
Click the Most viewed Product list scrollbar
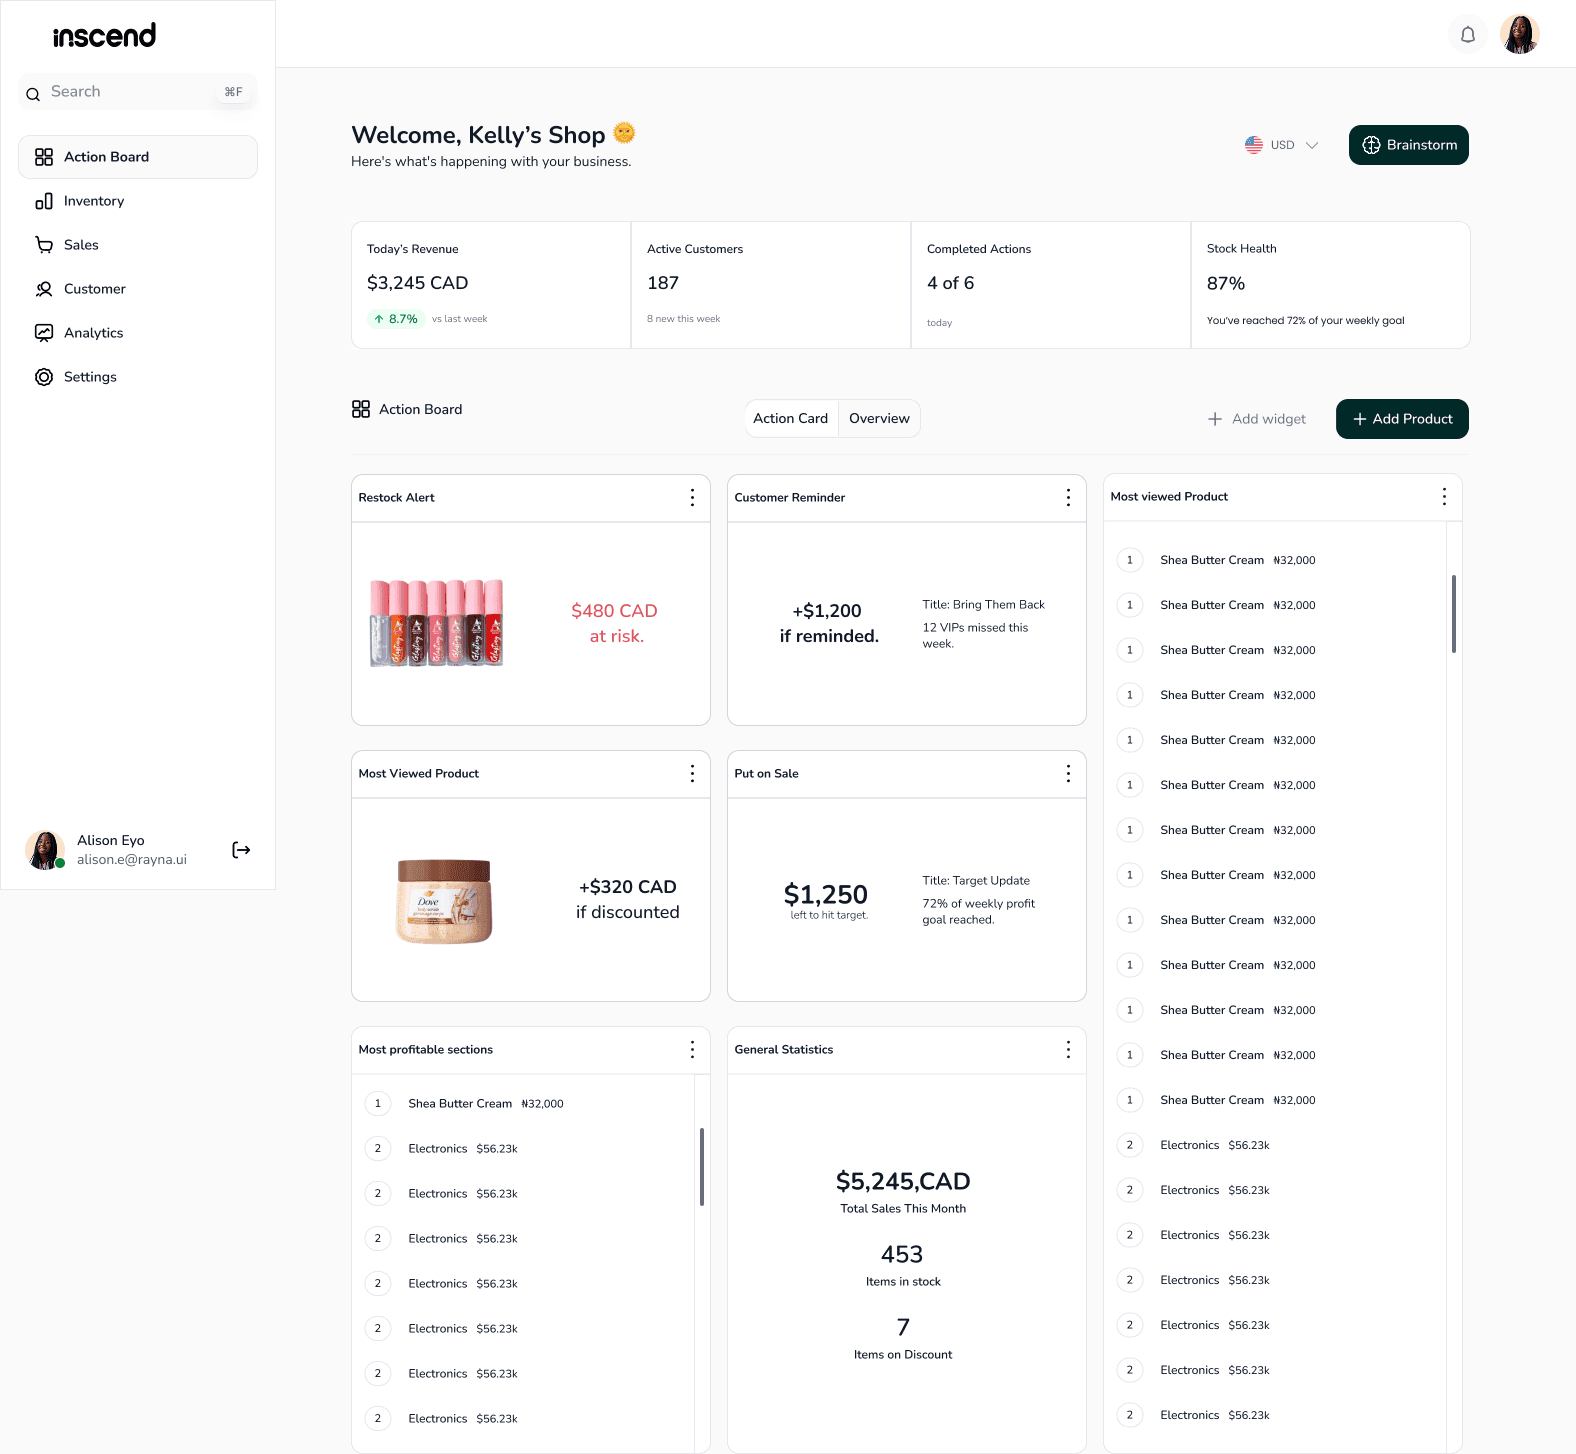(x=1454, y=614)
